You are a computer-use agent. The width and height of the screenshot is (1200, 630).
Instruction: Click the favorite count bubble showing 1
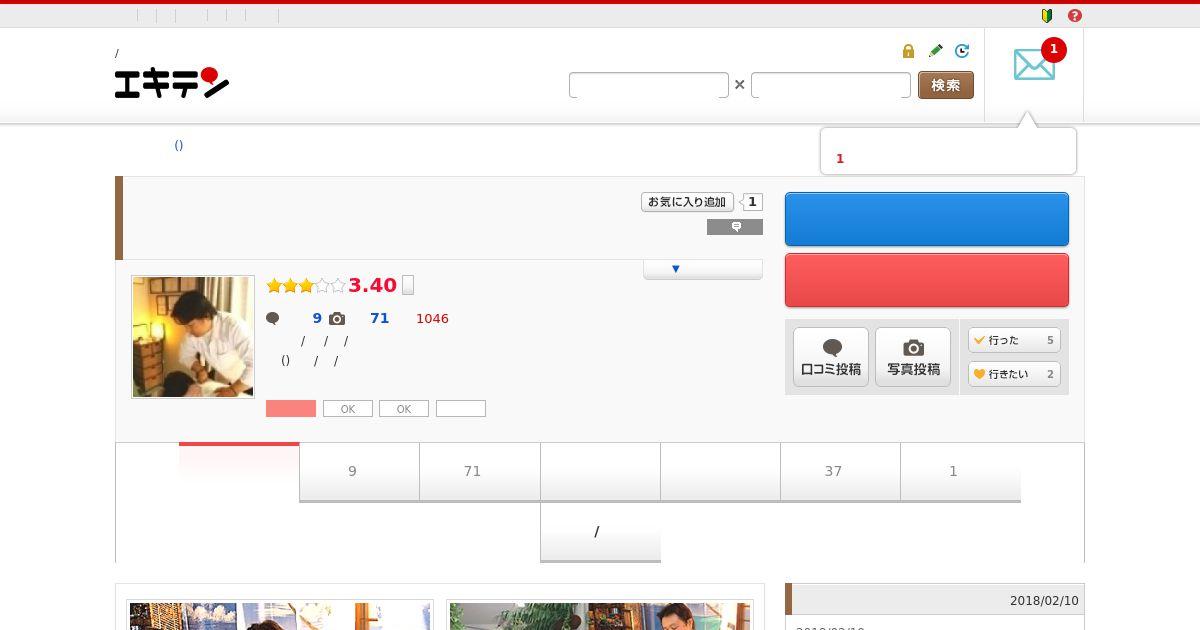point(752,202)
